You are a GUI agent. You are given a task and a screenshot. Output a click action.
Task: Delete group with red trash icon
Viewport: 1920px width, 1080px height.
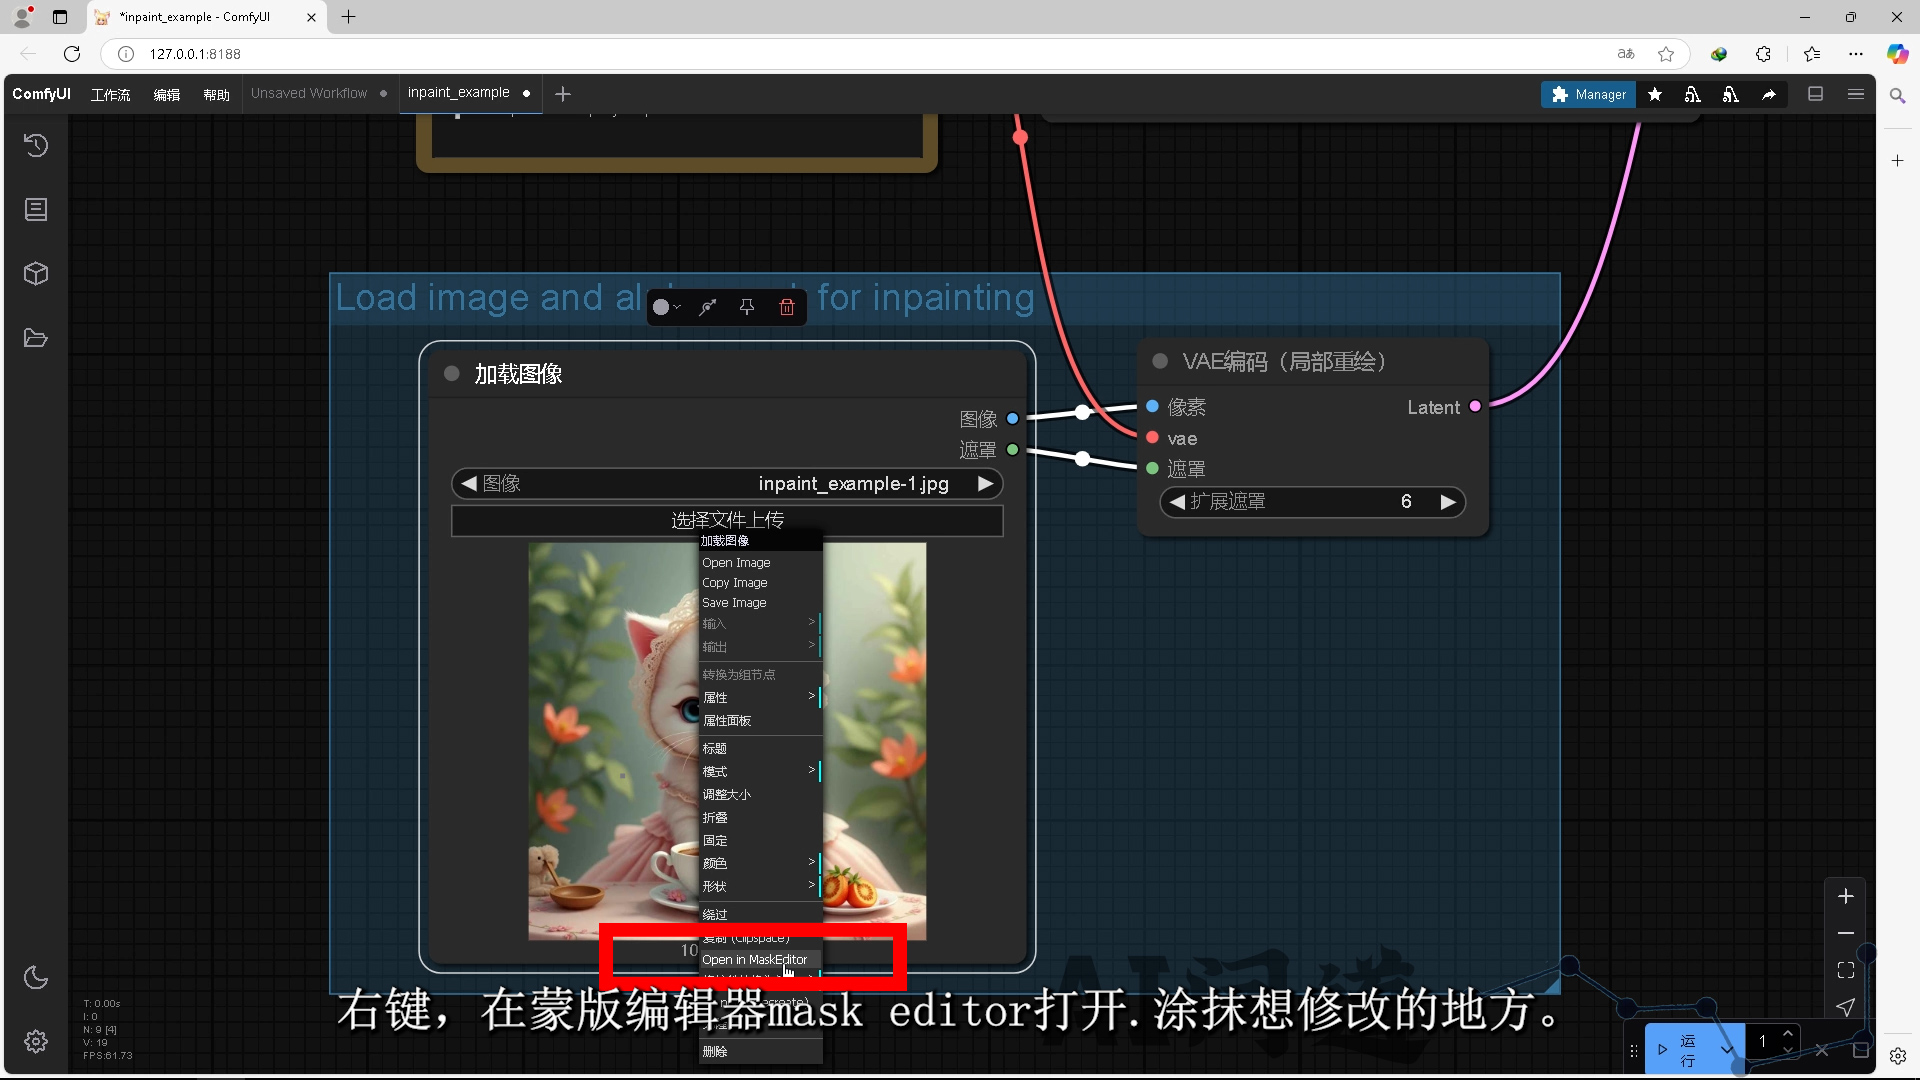click(787, 307)
